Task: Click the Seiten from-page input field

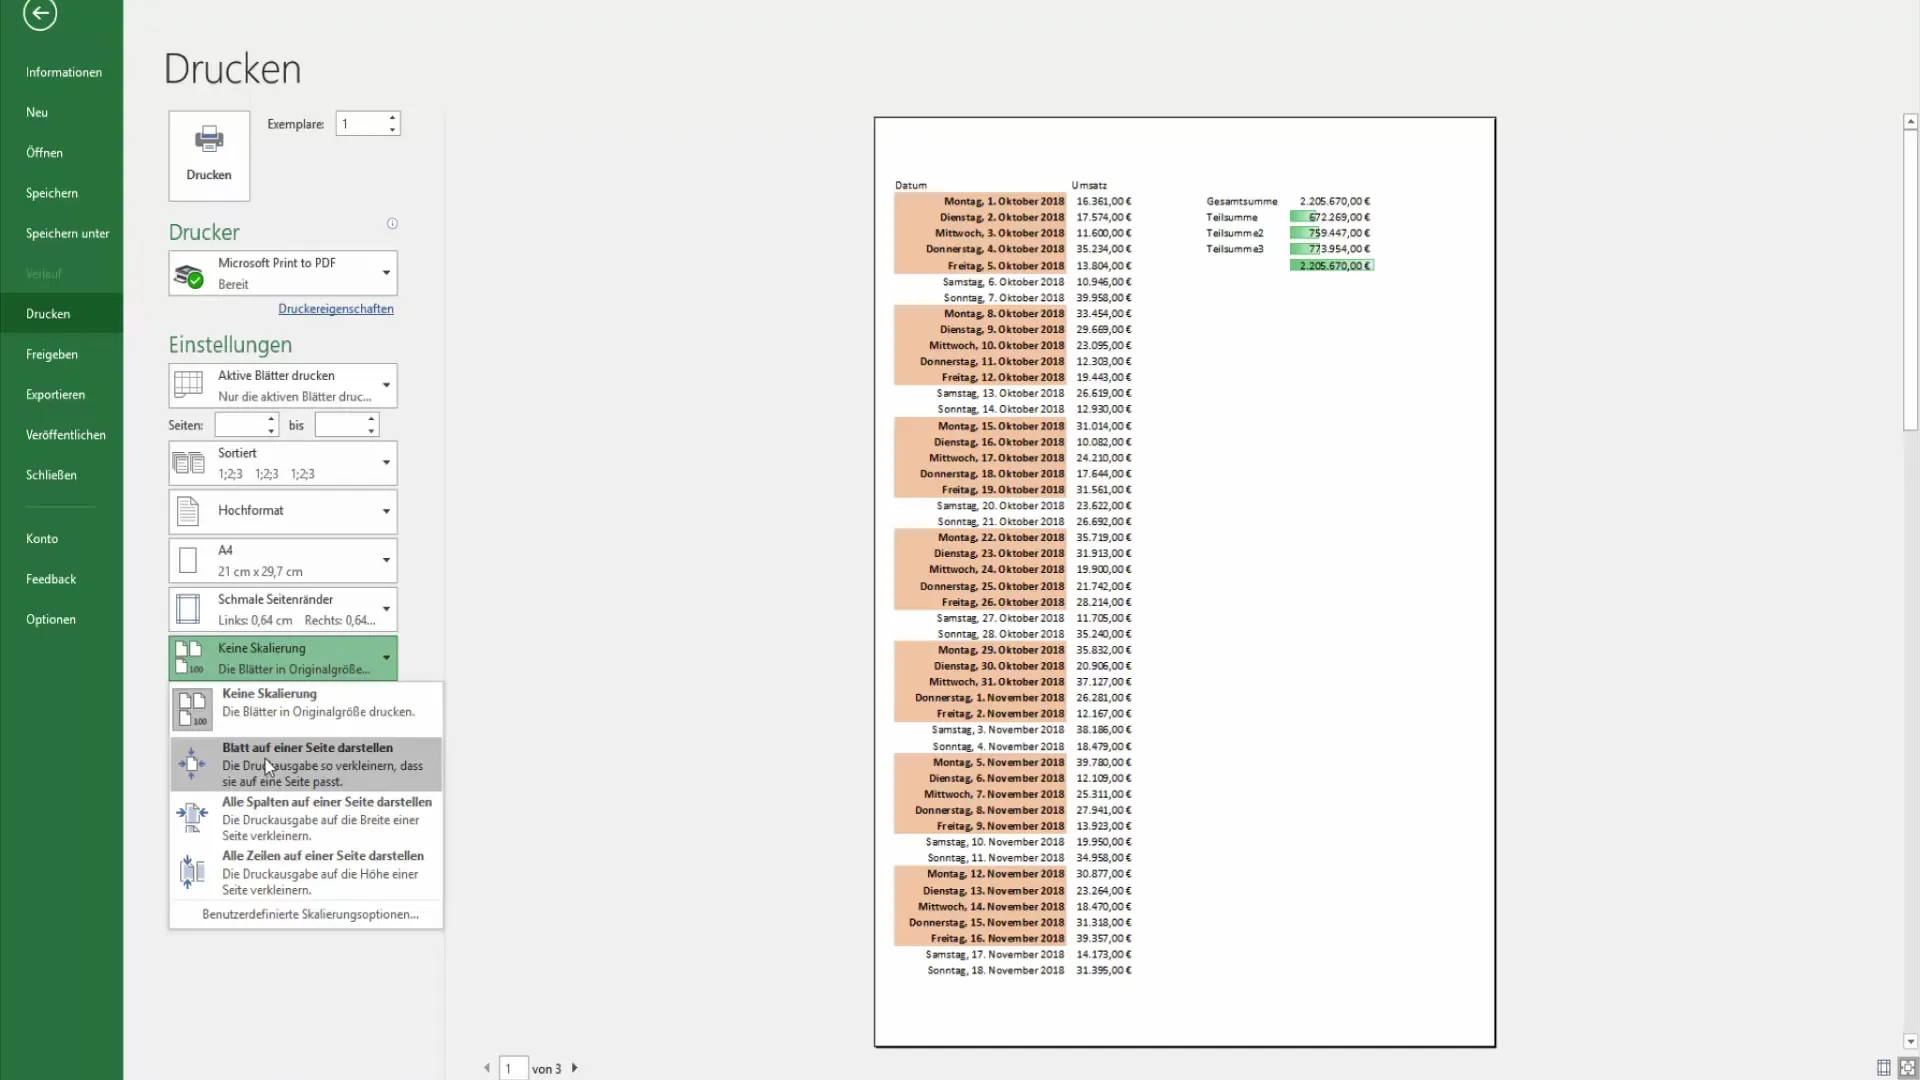Action: pos(240,425)
